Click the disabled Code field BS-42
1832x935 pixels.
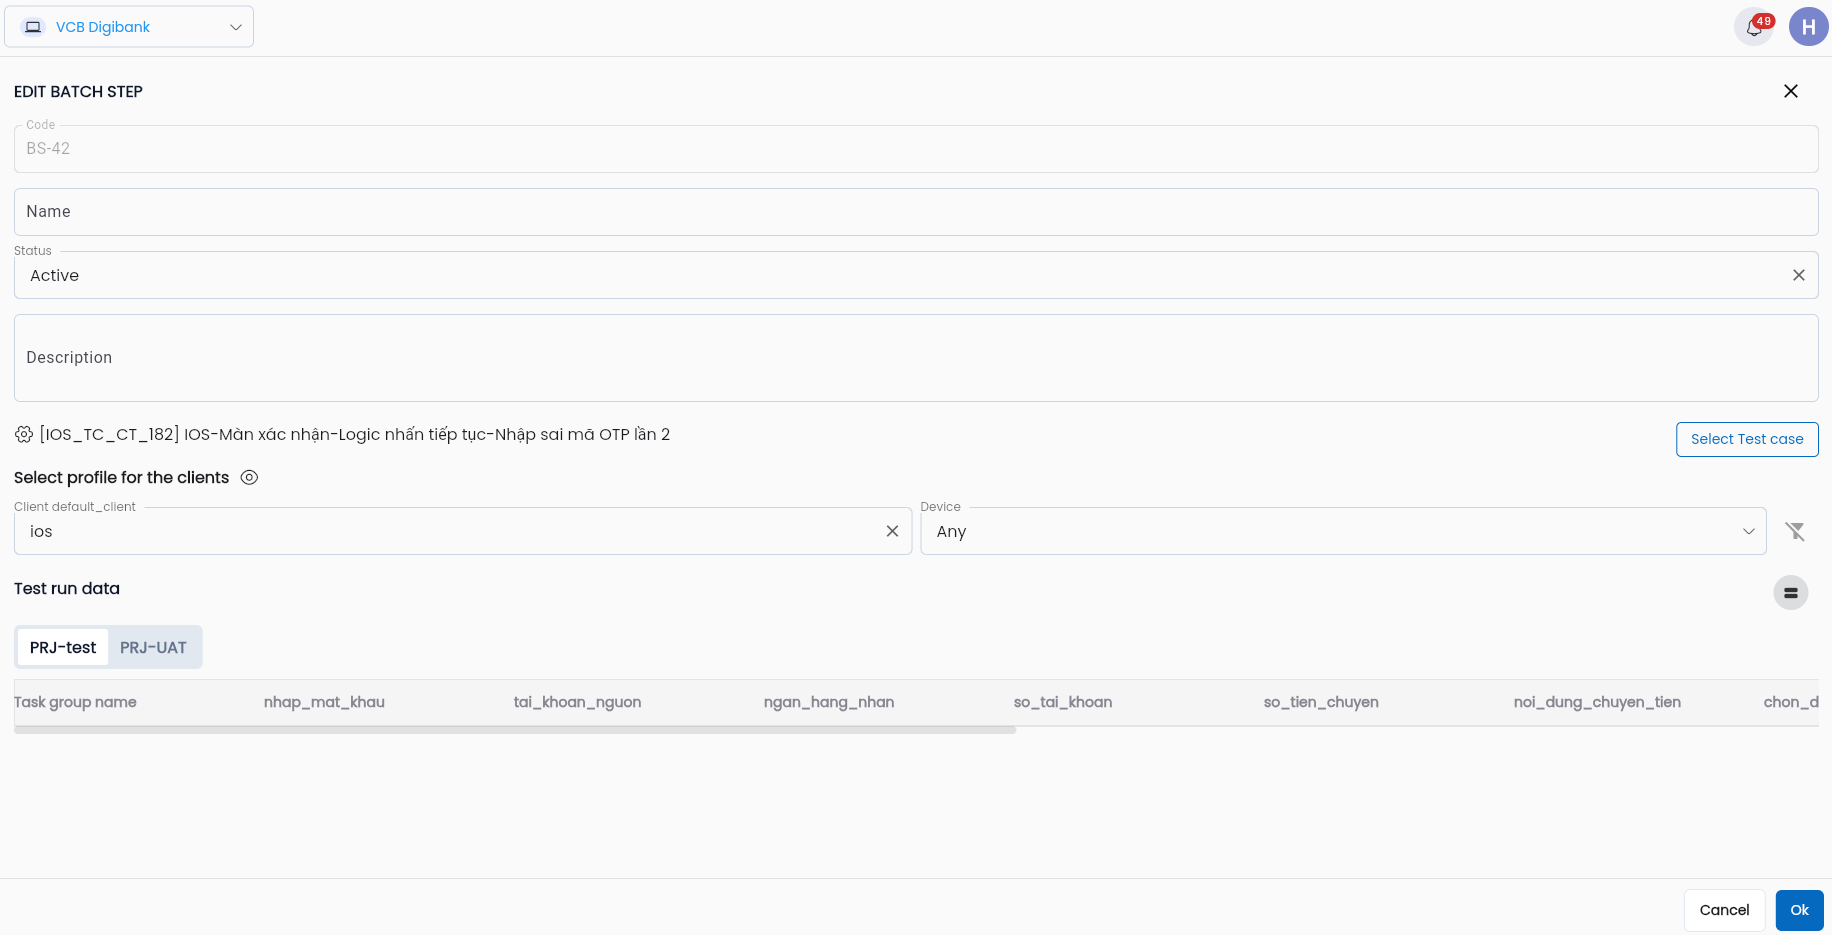(x=915, y=149)
